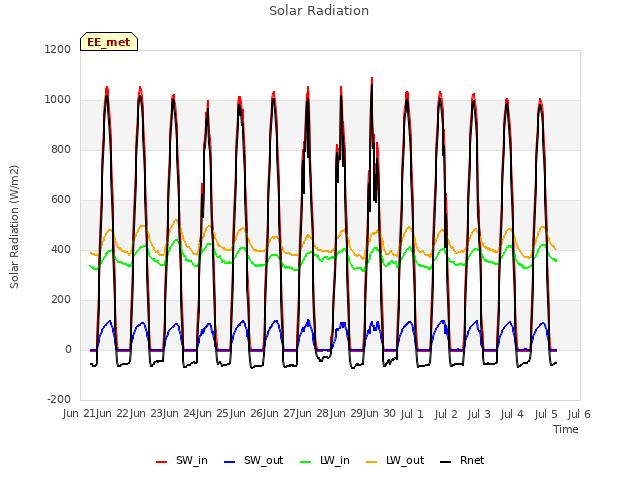Click the Jul 1 x-axis tick label

point(412,414)
